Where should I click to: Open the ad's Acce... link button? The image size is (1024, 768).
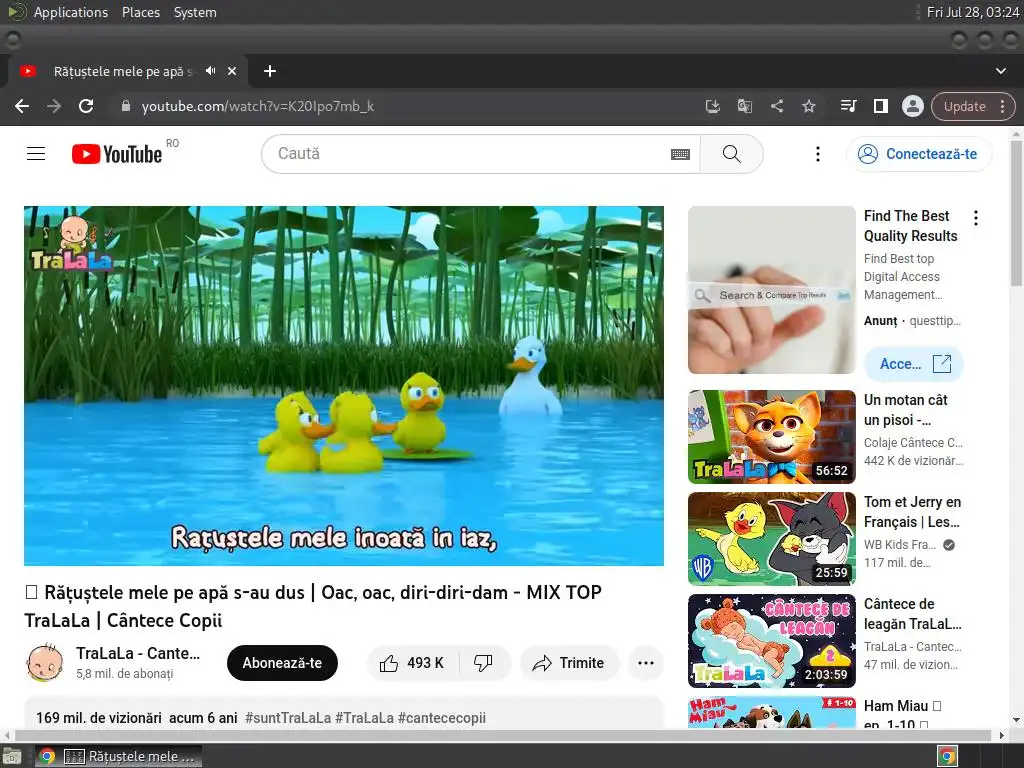(913, 364)
